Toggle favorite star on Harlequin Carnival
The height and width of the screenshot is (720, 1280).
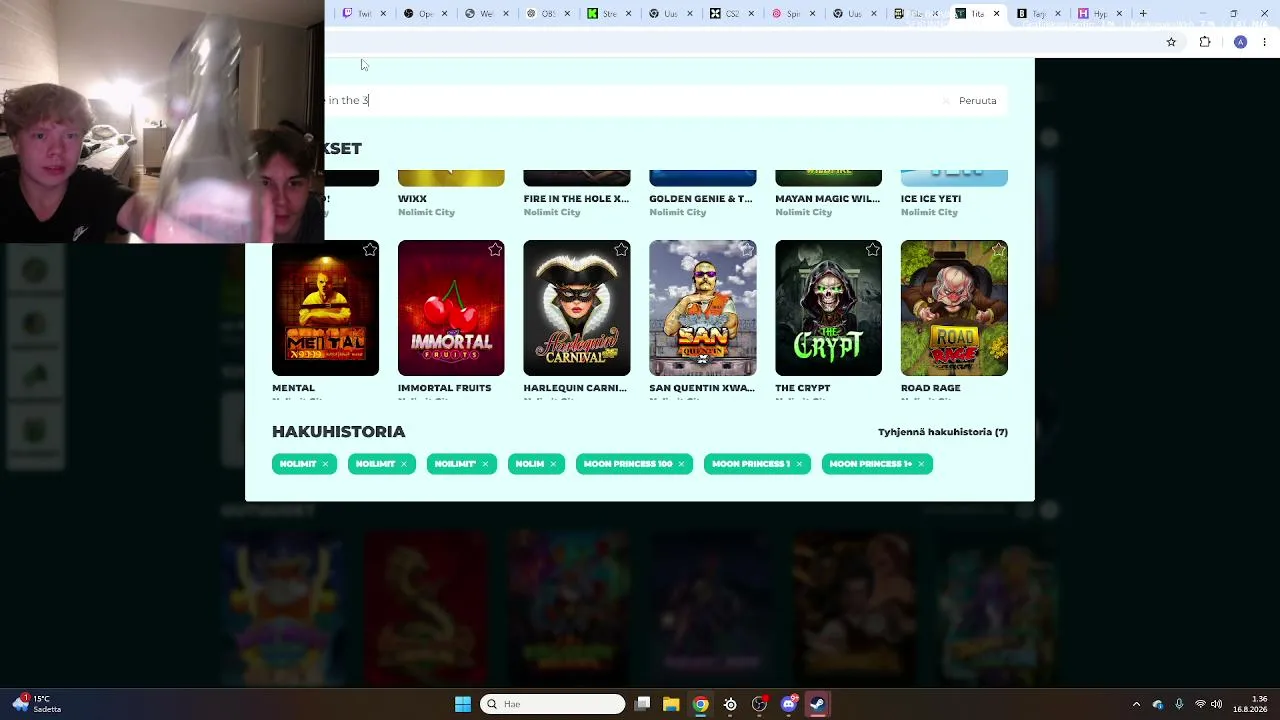tap(621, 250)
